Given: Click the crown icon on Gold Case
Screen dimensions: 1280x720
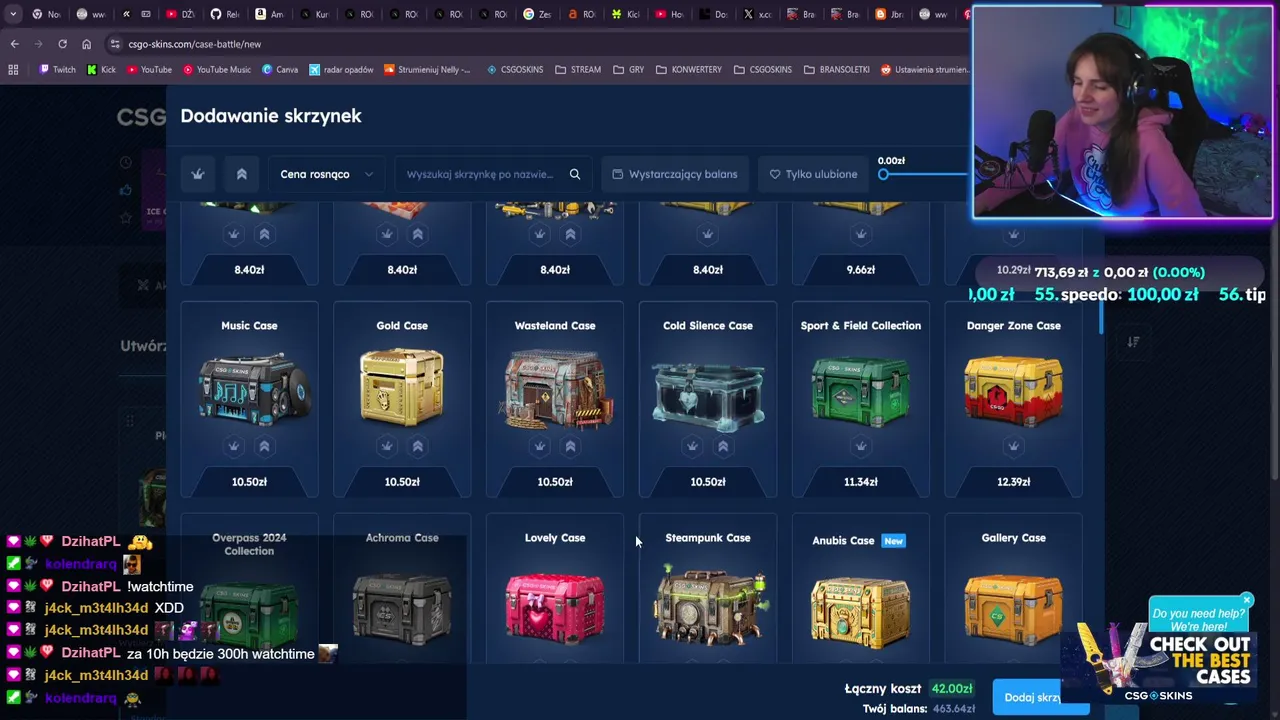Looking at the screenshot, I should [386, 446].
